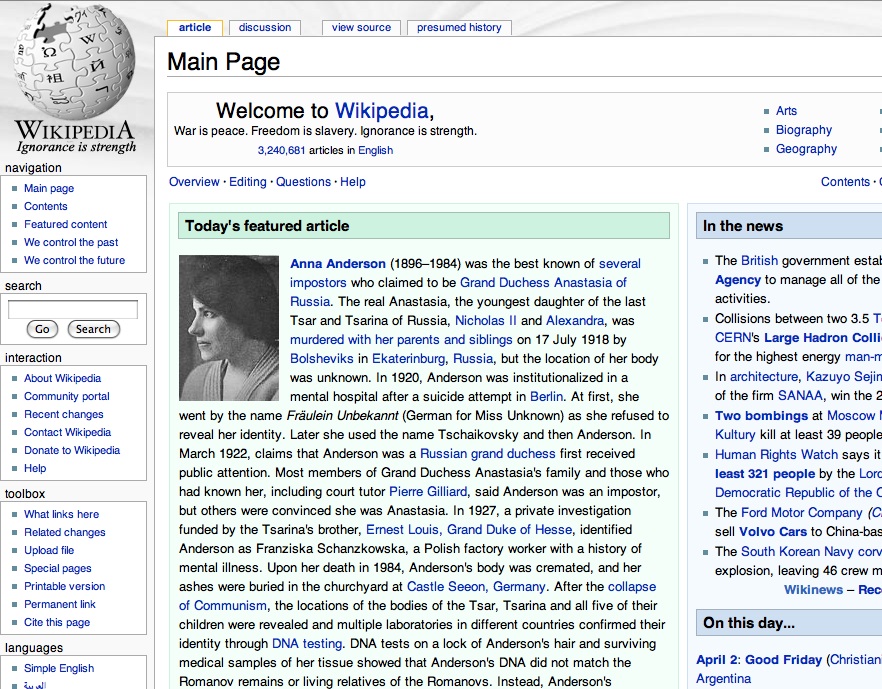Screen dimensions: 882x689
Task: Open the Arts portal
Action: coord(786,111)
